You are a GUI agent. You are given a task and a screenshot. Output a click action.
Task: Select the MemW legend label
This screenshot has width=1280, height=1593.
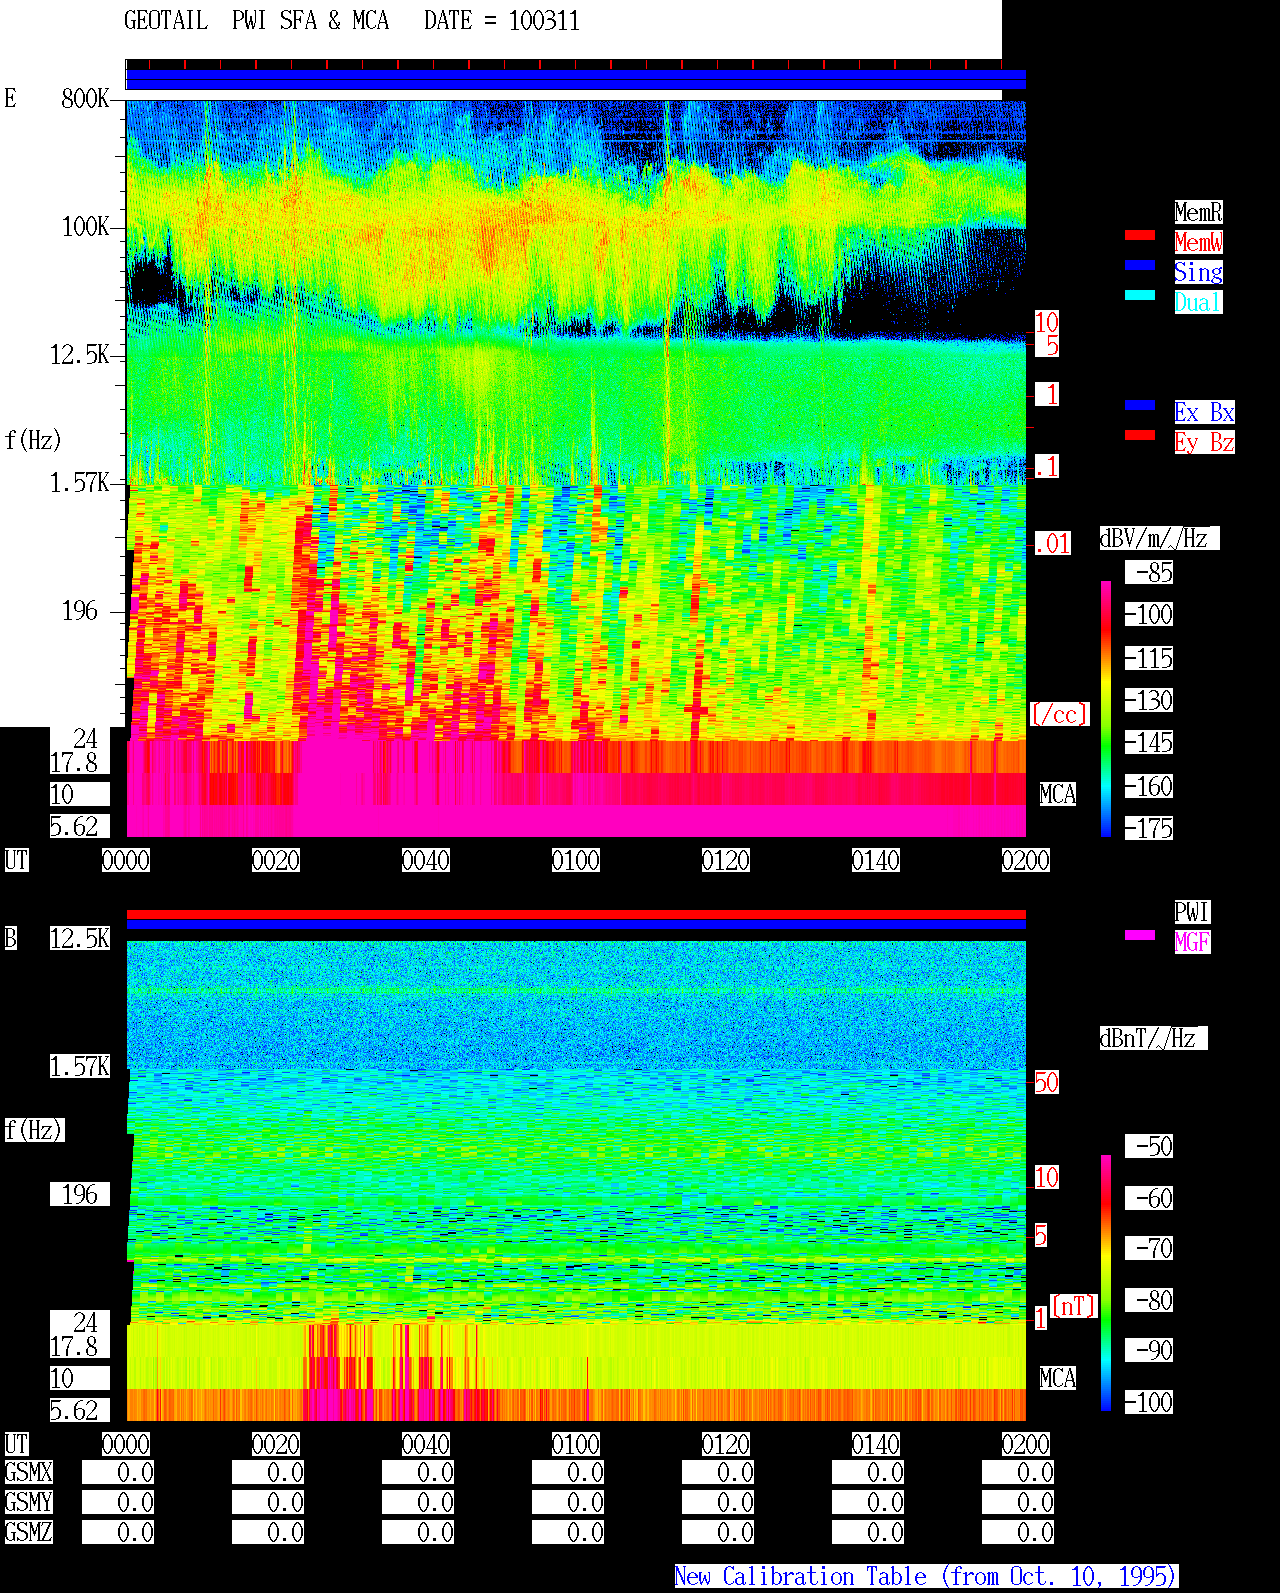coord(1198,242)
